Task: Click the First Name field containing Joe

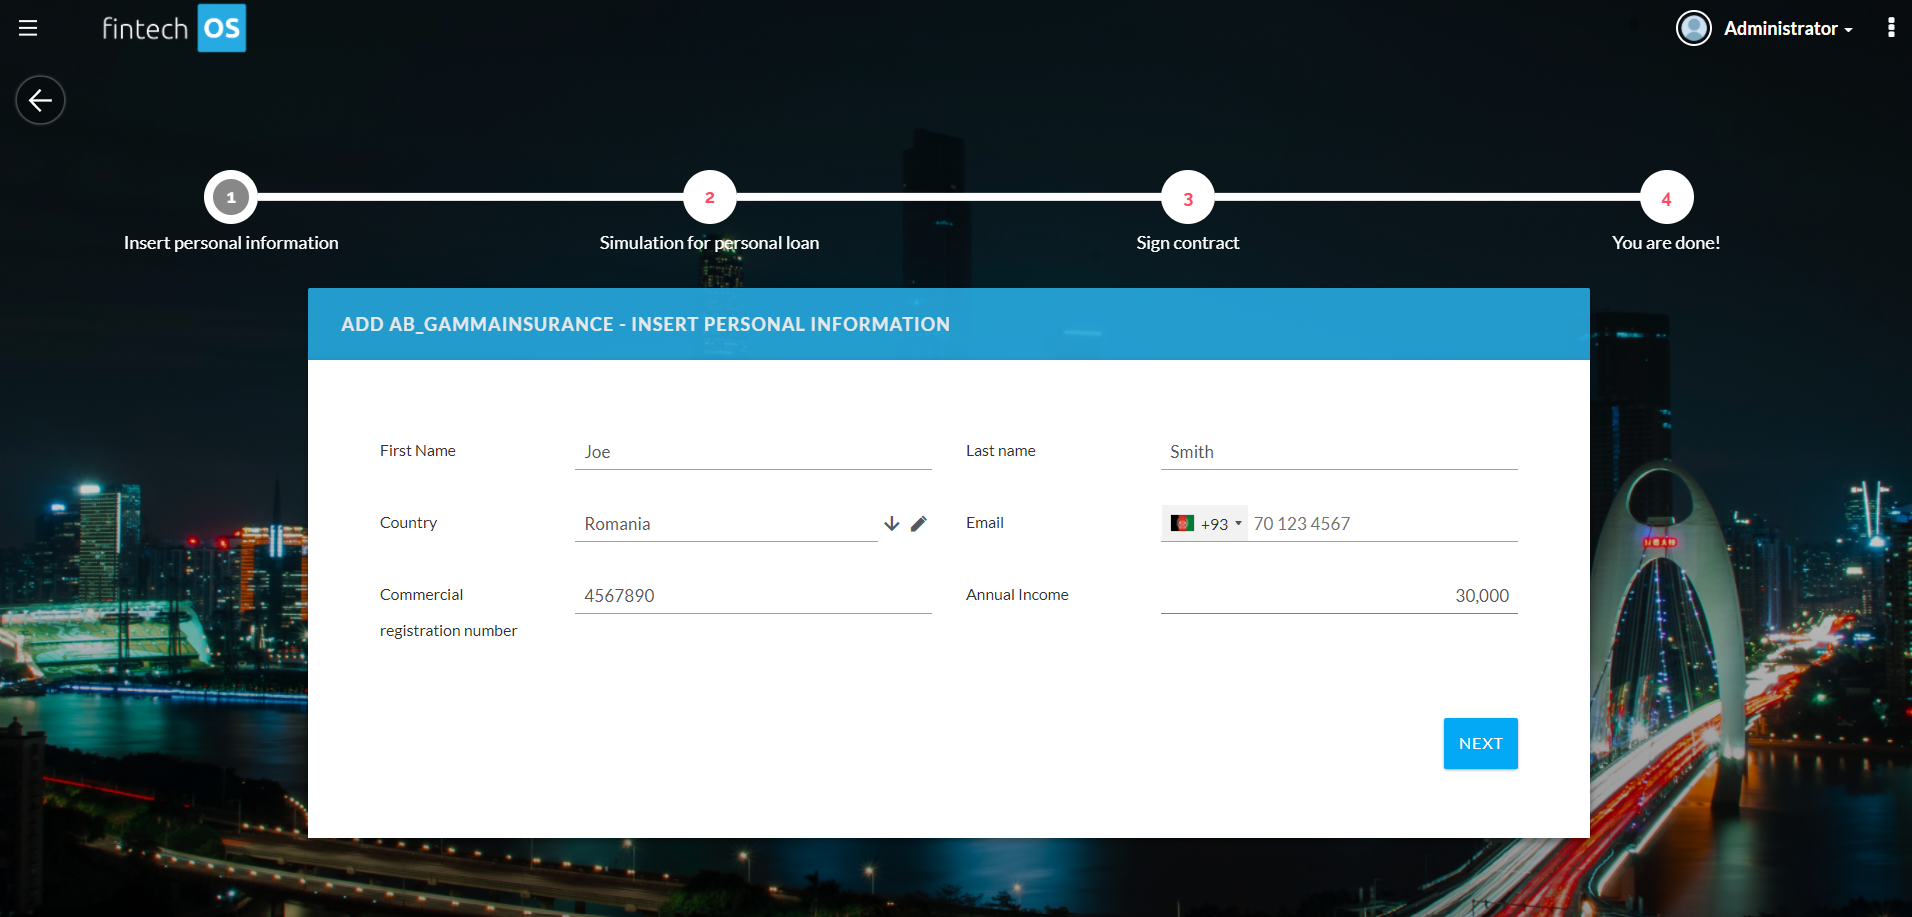Action: point(752,452)
